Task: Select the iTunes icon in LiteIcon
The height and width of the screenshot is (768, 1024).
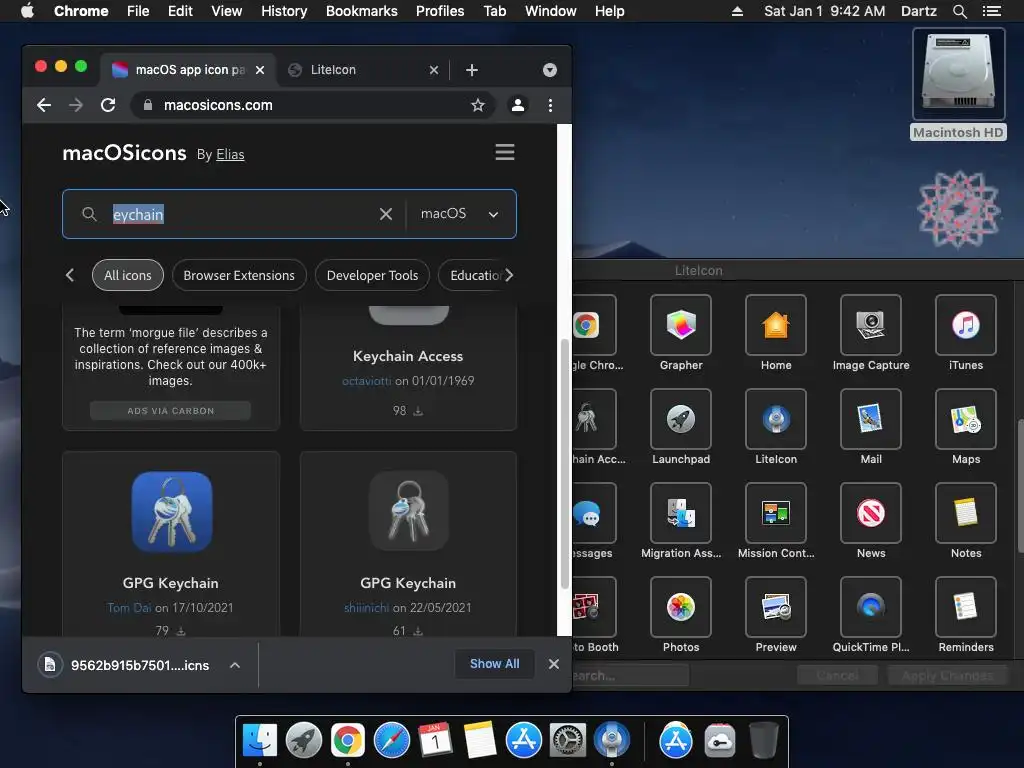Action: point(966,325)
